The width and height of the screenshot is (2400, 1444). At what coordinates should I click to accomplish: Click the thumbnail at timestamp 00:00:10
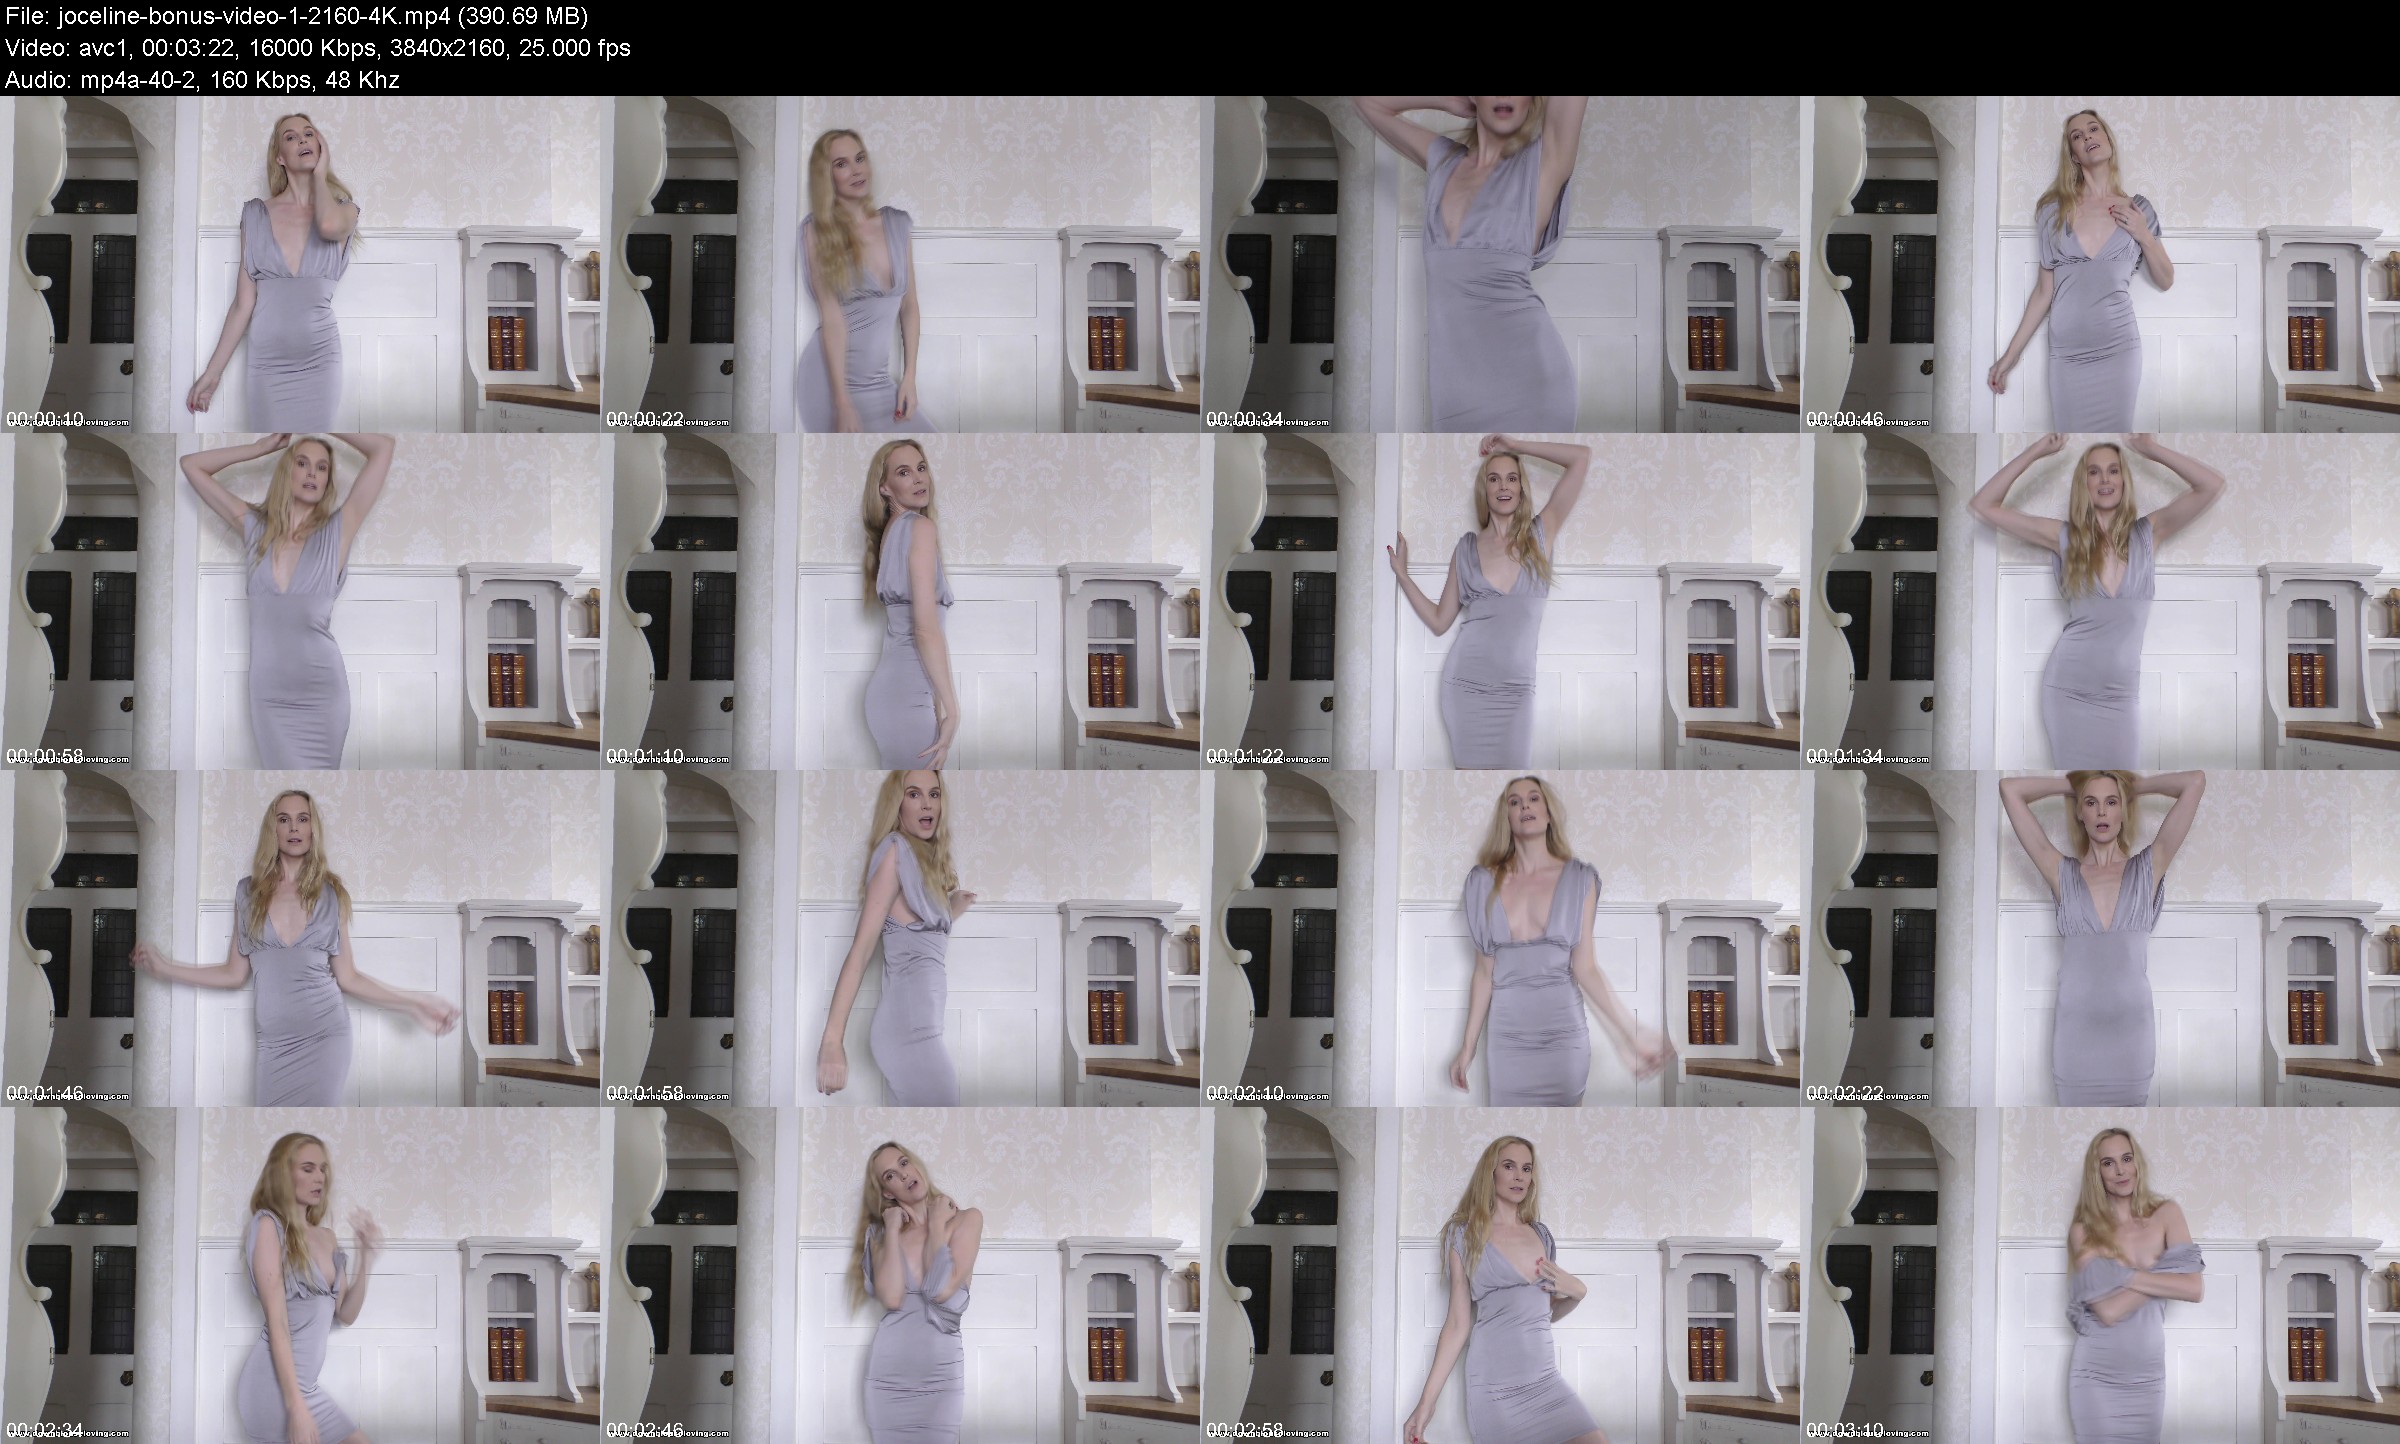[300, 264]
